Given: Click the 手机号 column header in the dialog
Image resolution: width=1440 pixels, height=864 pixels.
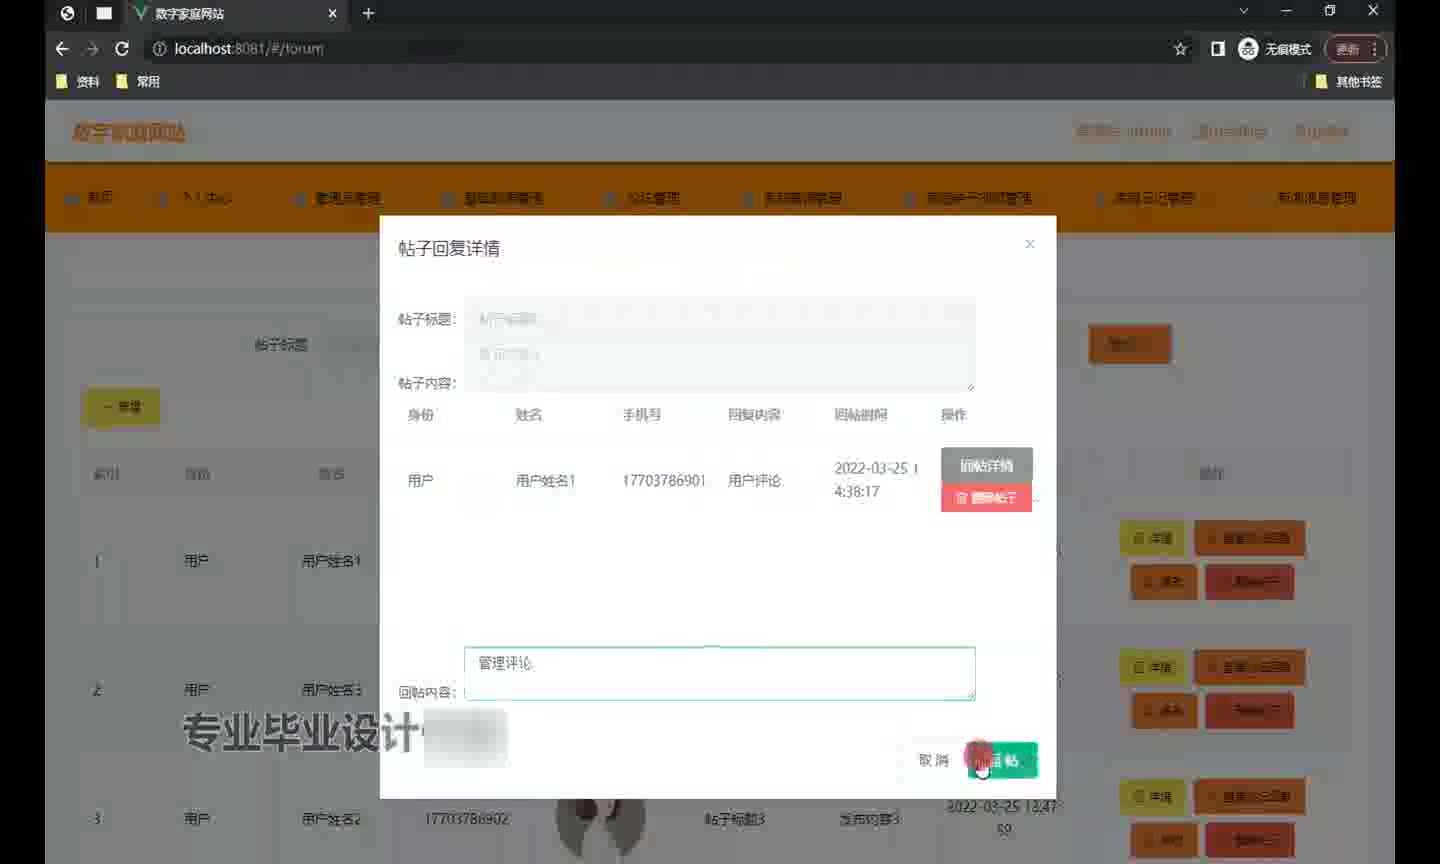Looking at the screenshot, I should (x=642, y=415).
